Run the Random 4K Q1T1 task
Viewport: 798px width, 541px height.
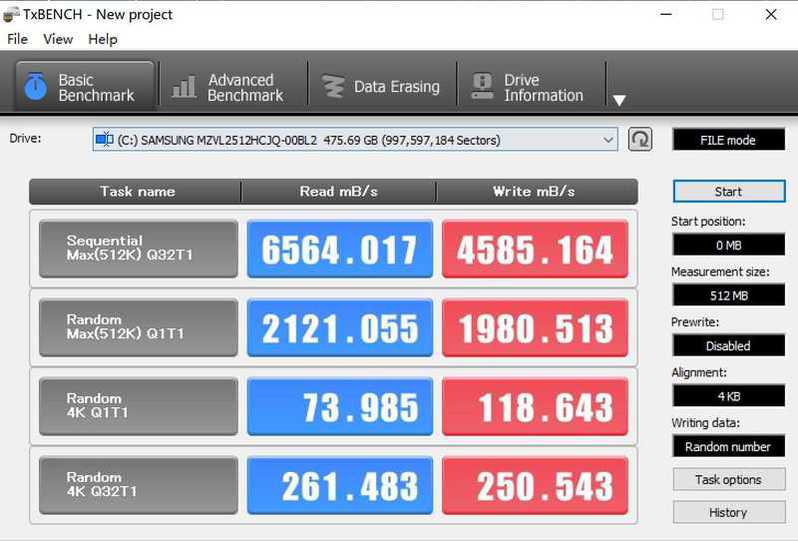point(138,406)
